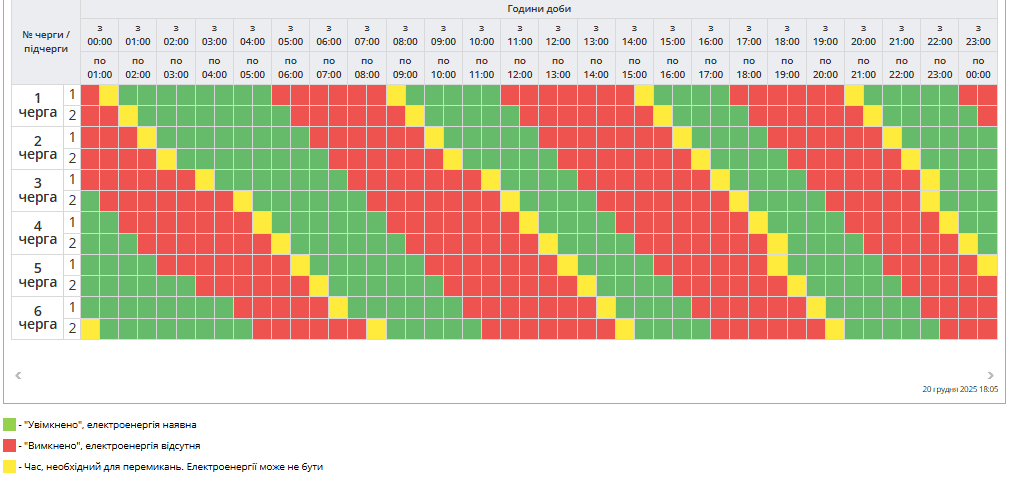
Task: Click first yellow cell in 6 черга subqueue 2
Action: [90, 328]
